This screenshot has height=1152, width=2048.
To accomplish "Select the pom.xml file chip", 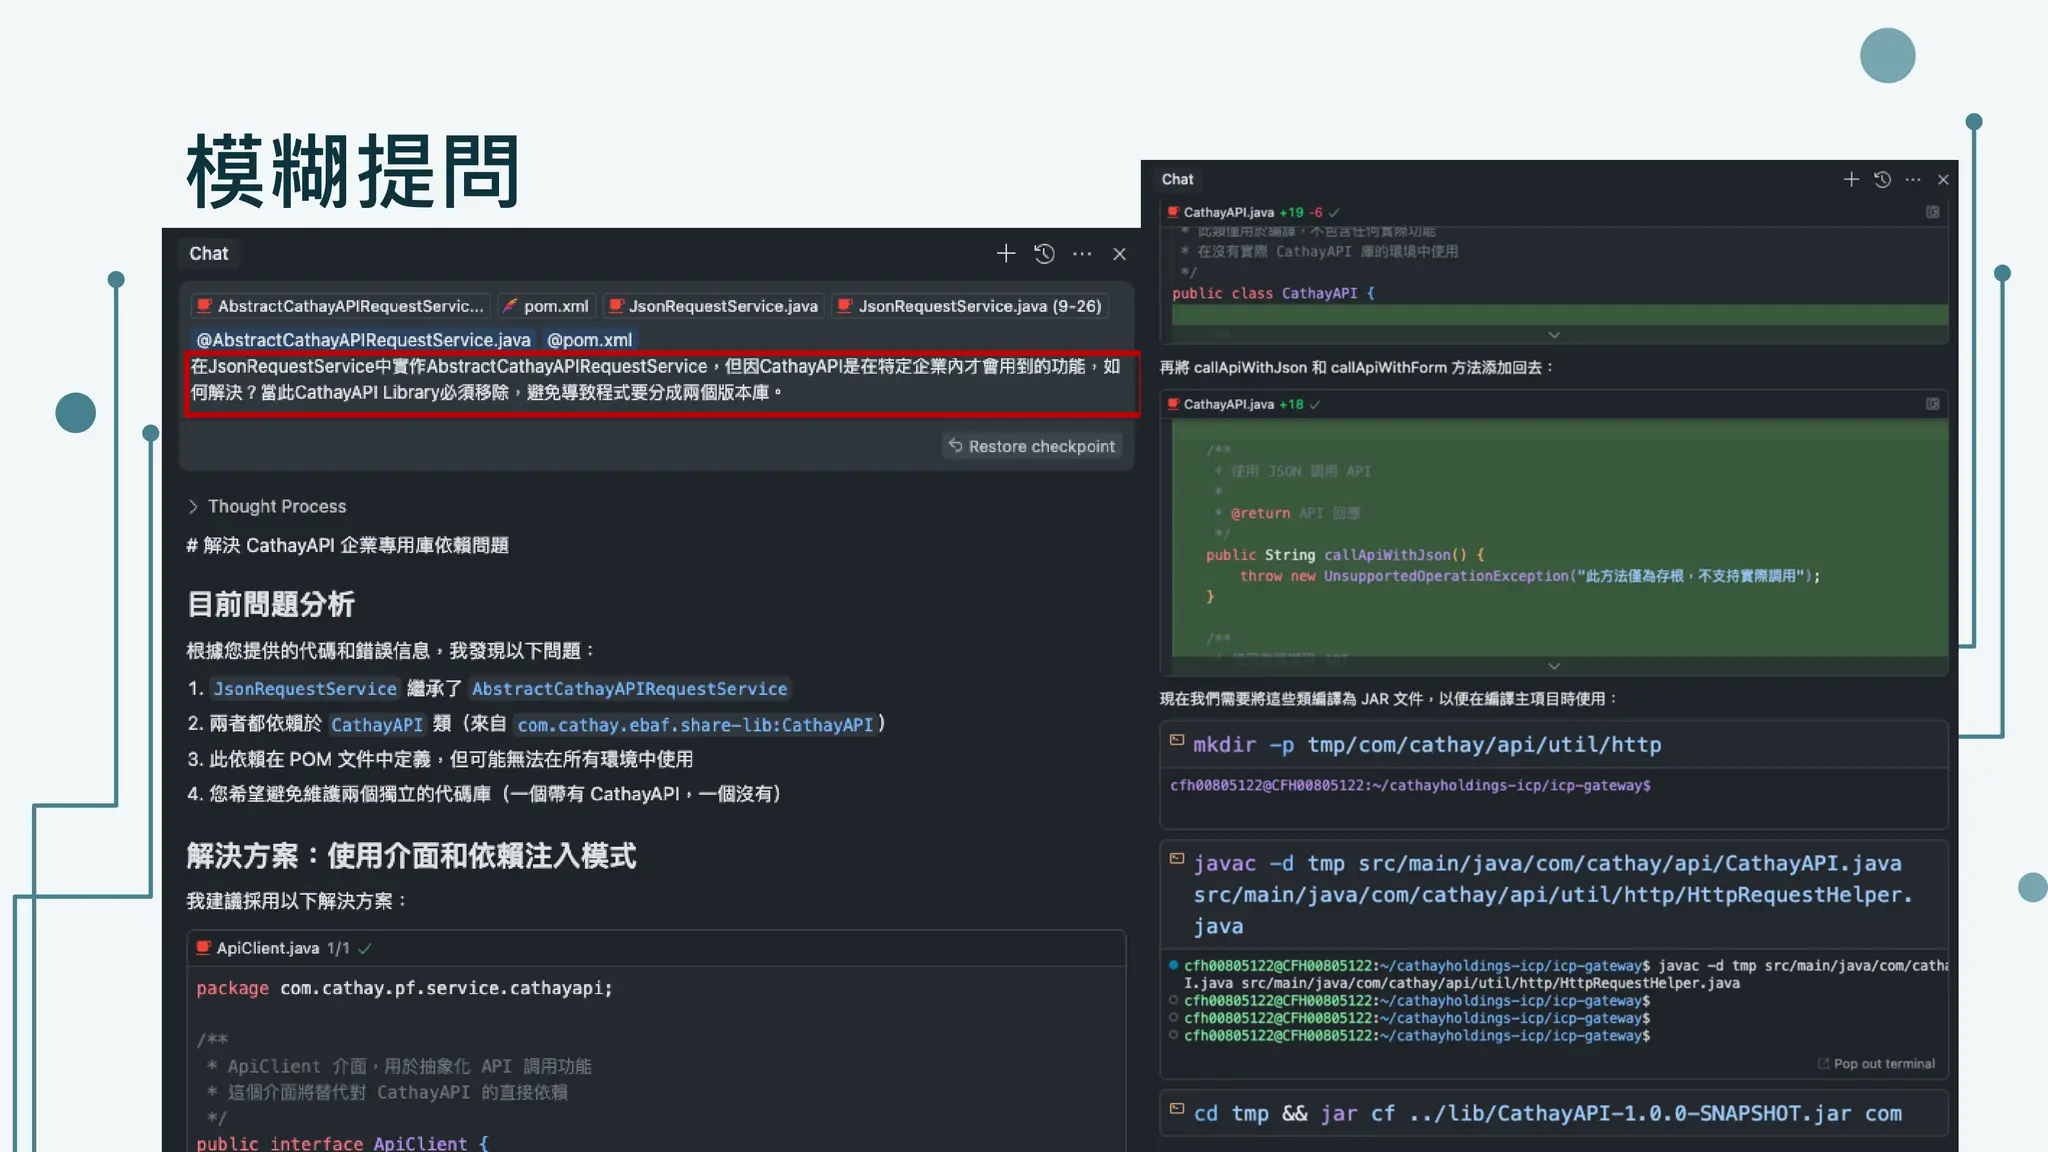I will coord(546,306).
